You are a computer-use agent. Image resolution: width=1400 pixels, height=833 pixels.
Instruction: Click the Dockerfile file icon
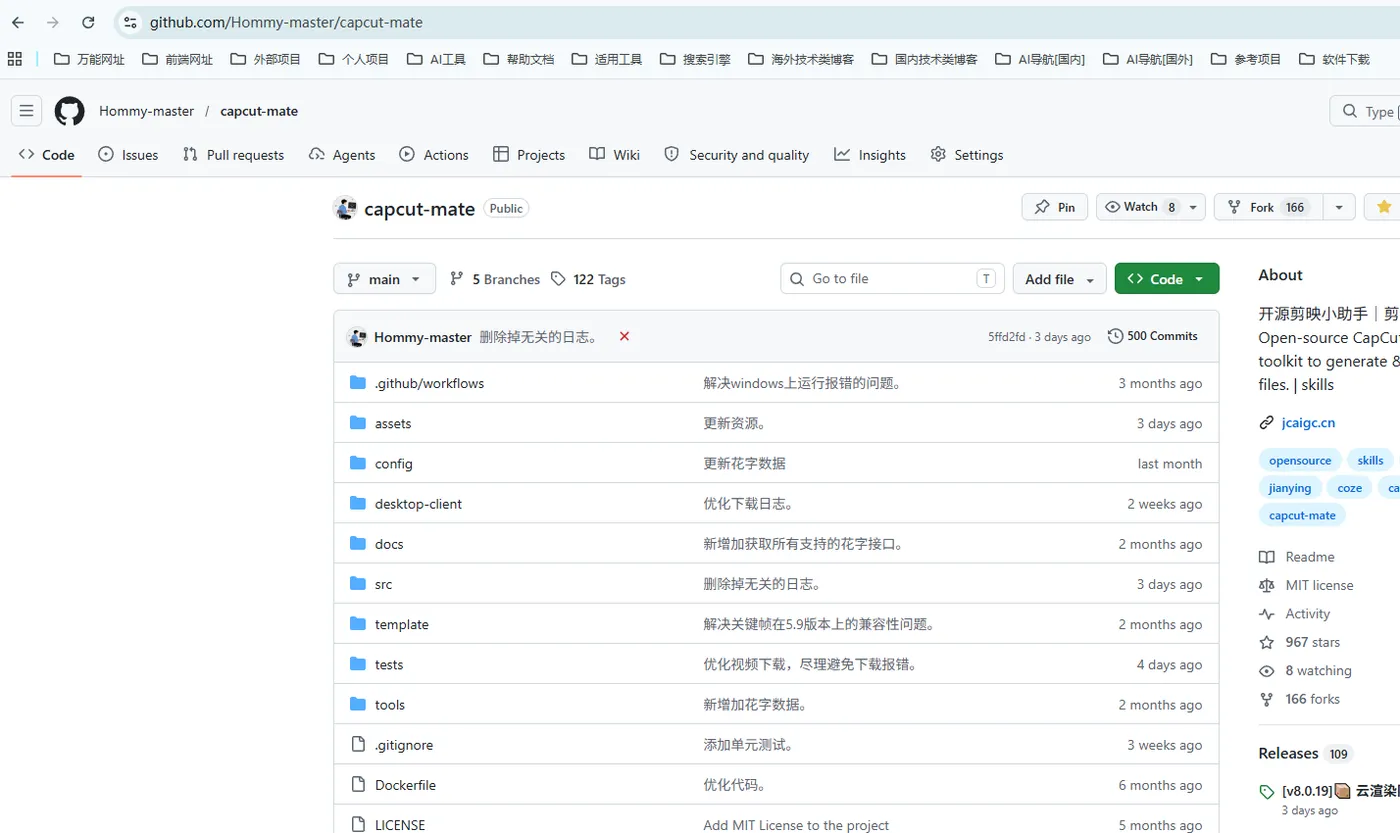click(x=358, y=785)
